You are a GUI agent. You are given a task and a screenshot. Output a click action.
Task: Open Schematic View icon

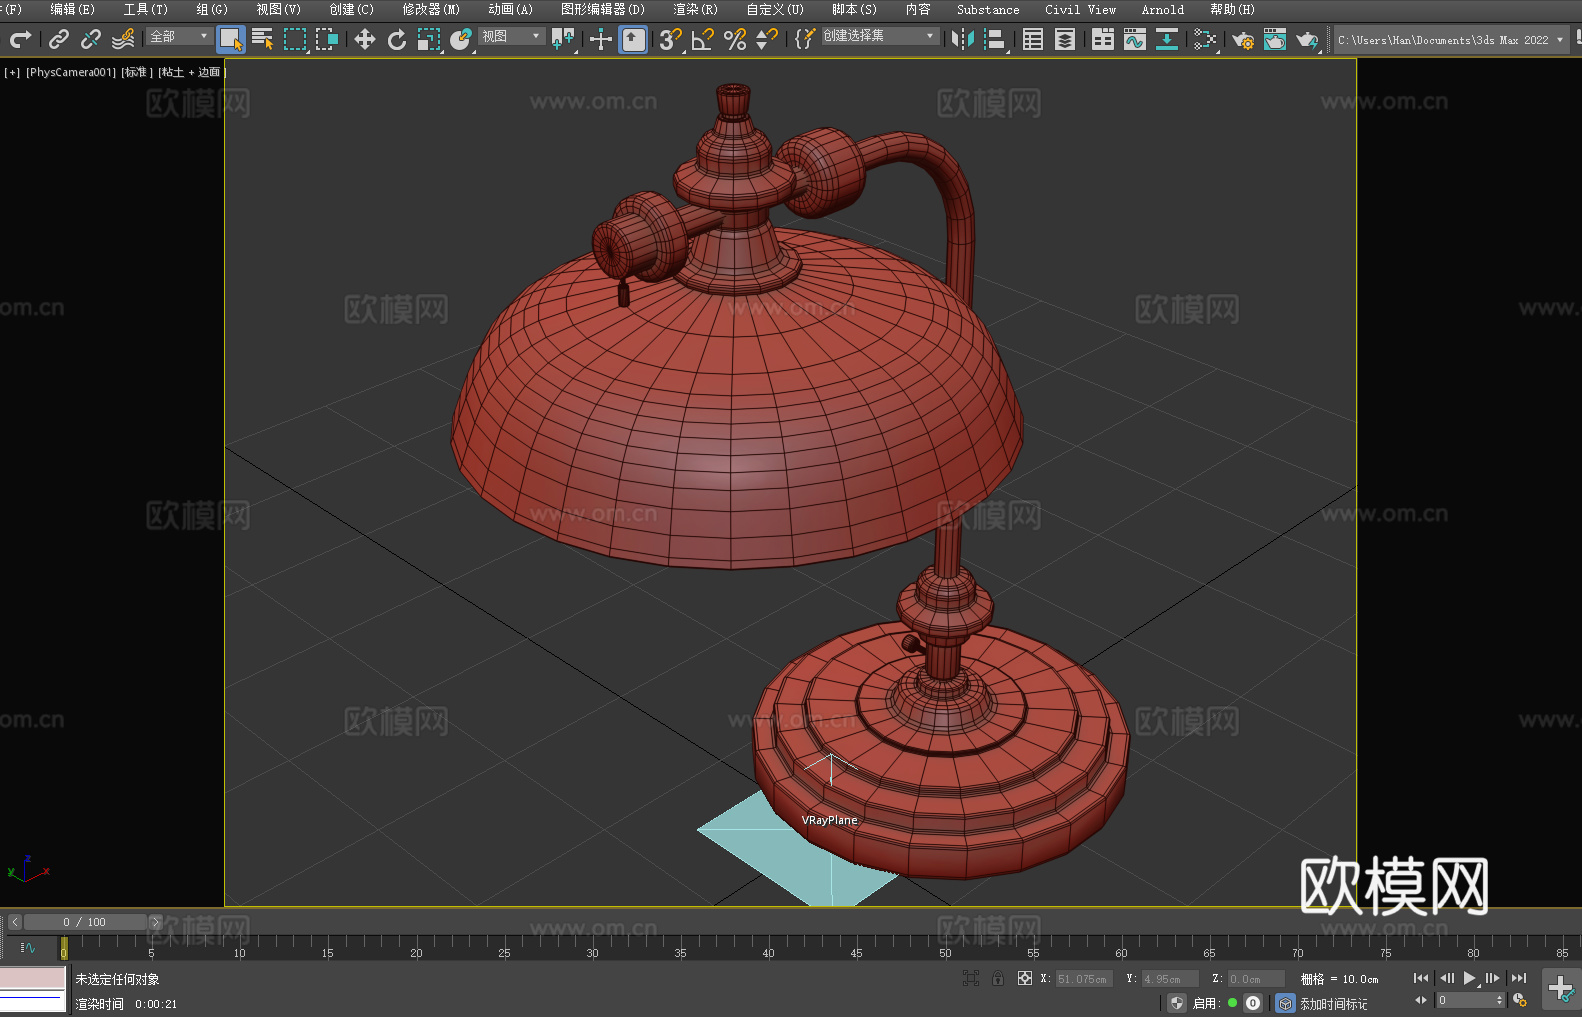point(1205,39)
